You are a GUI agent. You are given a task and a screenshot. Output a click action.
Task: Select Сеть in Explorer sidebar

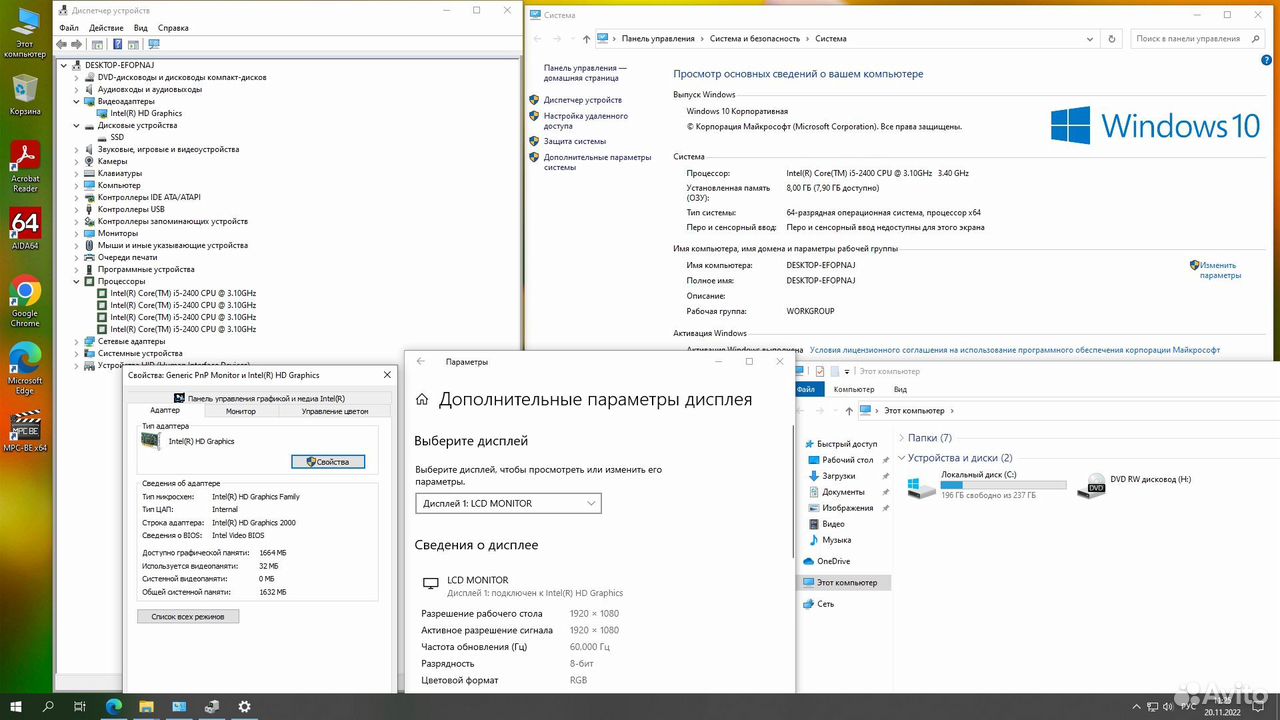tap(825, 604)
